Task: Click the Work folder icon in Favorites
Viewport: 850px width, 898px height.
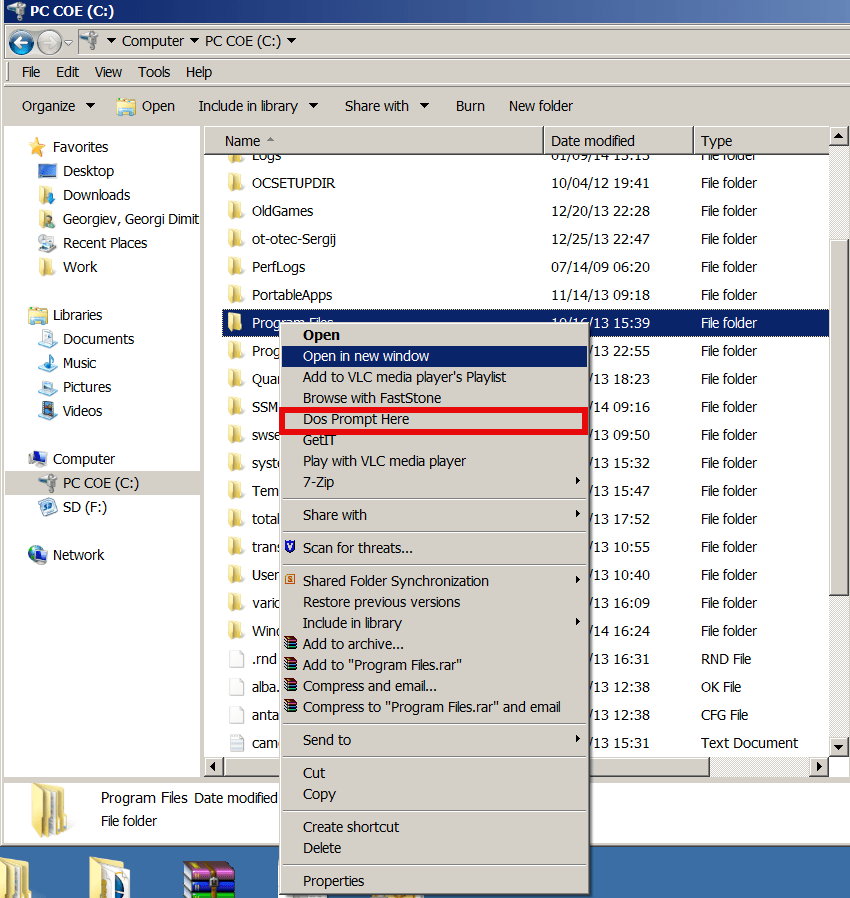Action: point(47,267)
